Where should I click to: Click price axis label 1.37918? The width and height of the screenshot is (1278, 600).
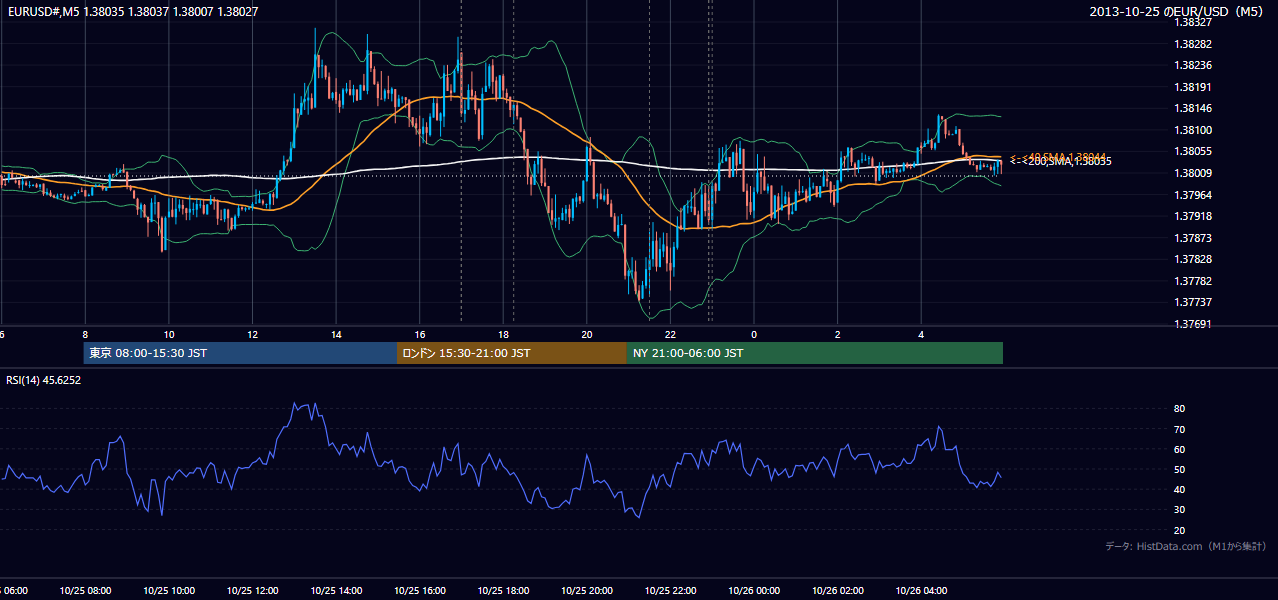pos(1193,216)
